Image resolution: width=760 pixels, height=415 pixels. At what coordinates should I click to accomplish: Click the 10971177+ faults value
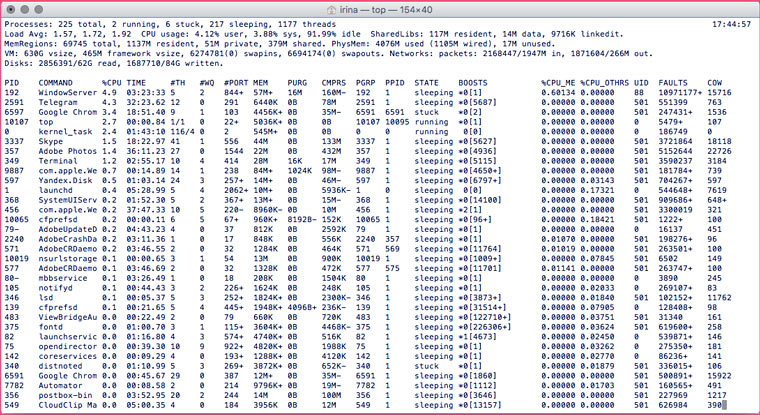click(x=680, y=93)
